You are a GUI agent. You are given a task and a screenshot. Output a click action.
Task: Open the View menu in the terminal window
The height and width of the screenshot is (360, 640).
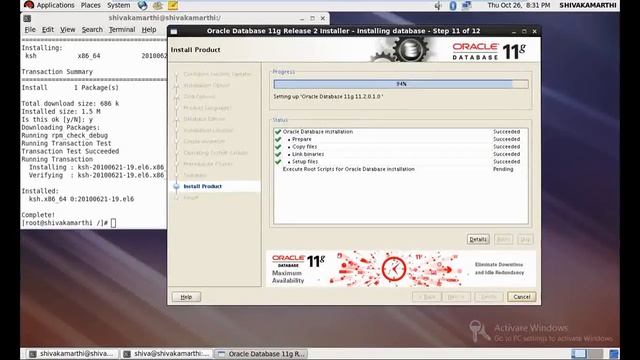pos(67,30)
